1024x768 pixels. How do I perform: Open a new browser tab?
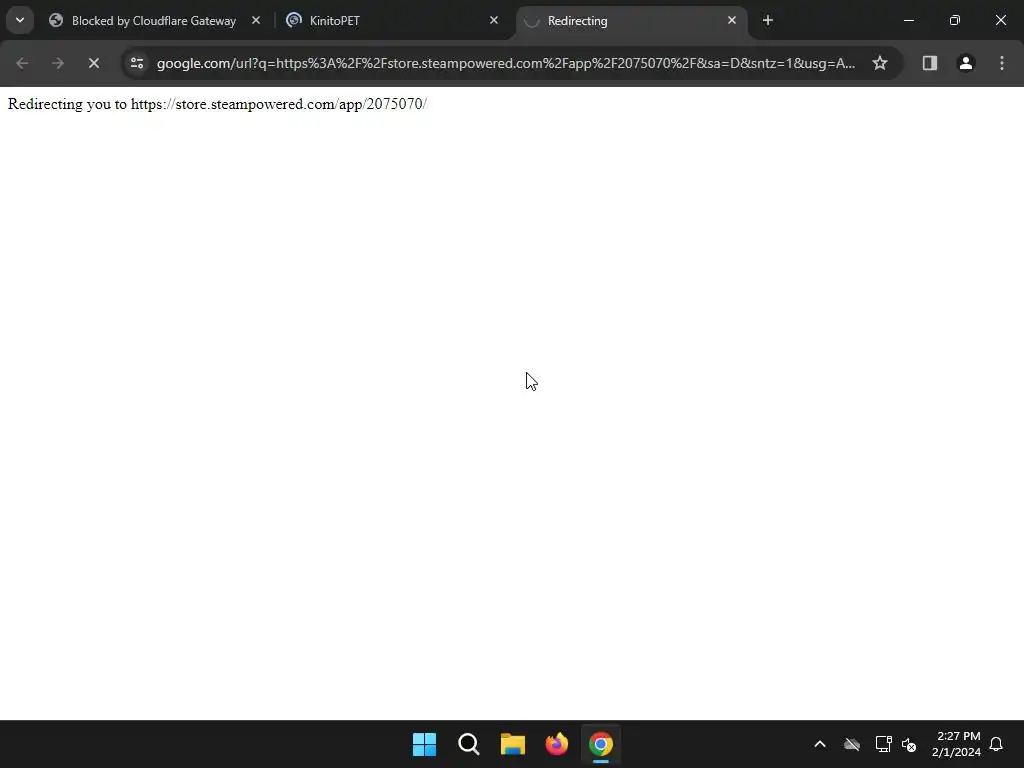point(768,20)
